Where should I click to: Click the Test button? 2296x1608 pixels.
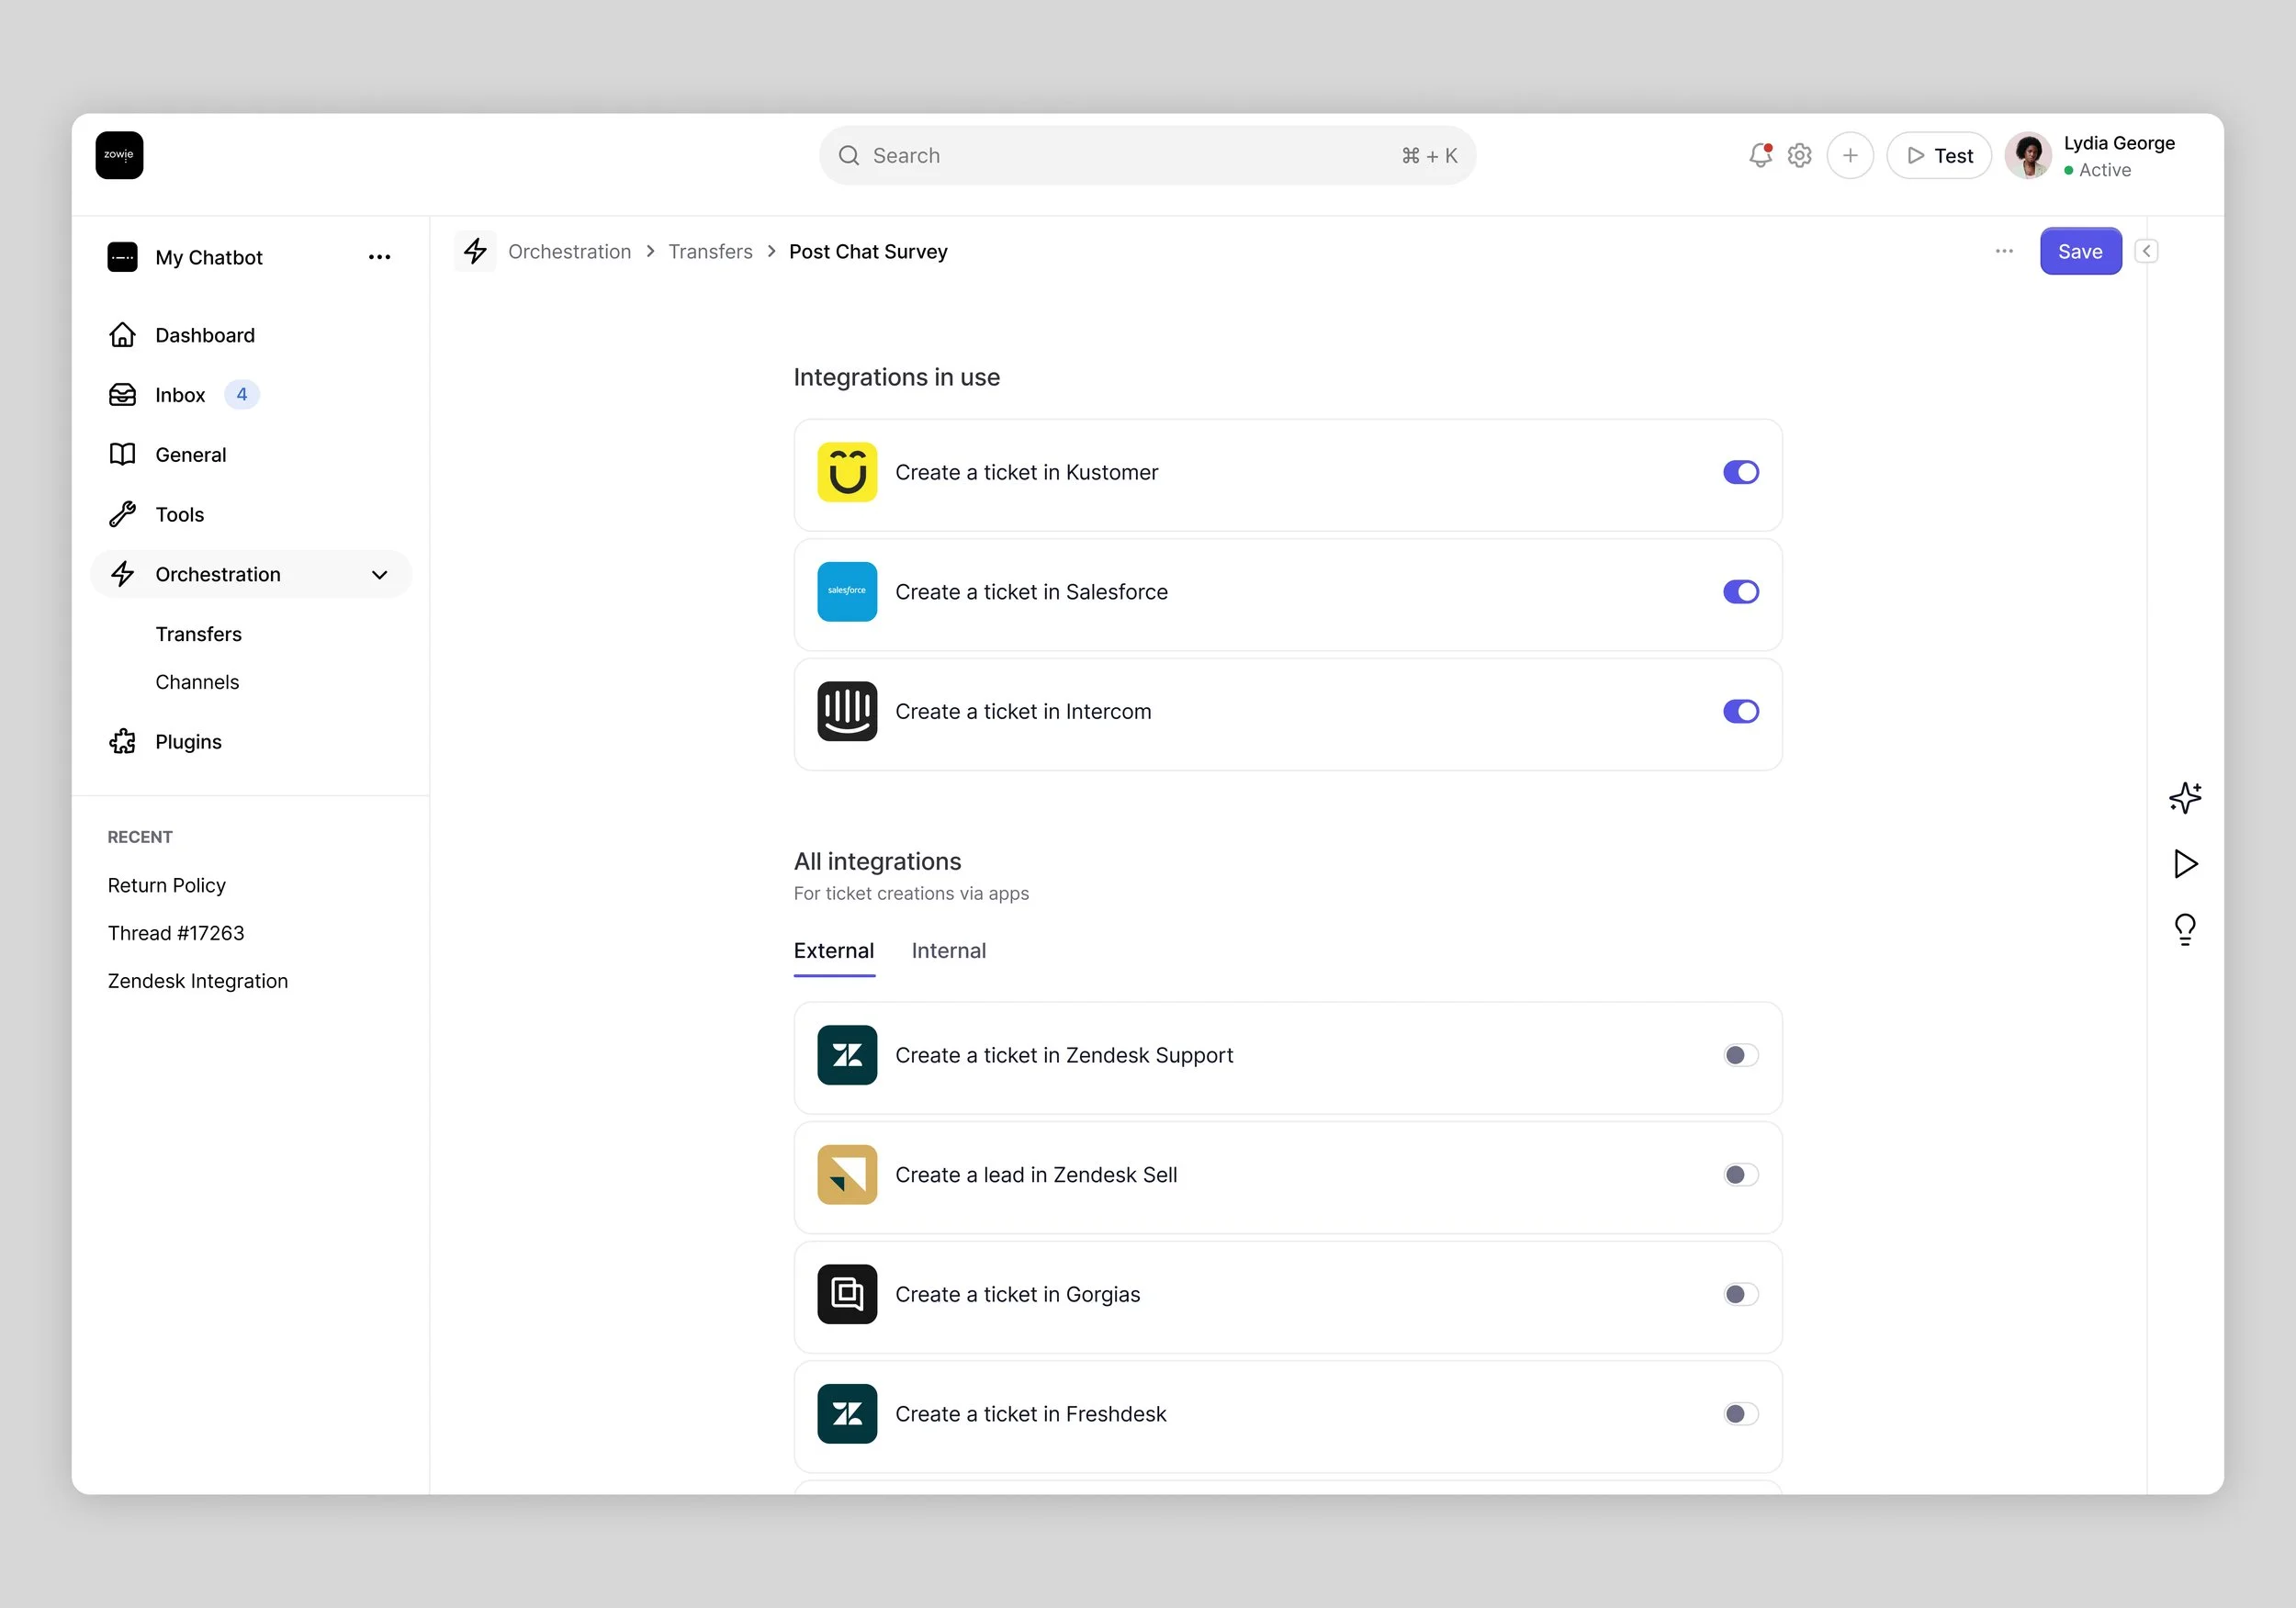1938,155
